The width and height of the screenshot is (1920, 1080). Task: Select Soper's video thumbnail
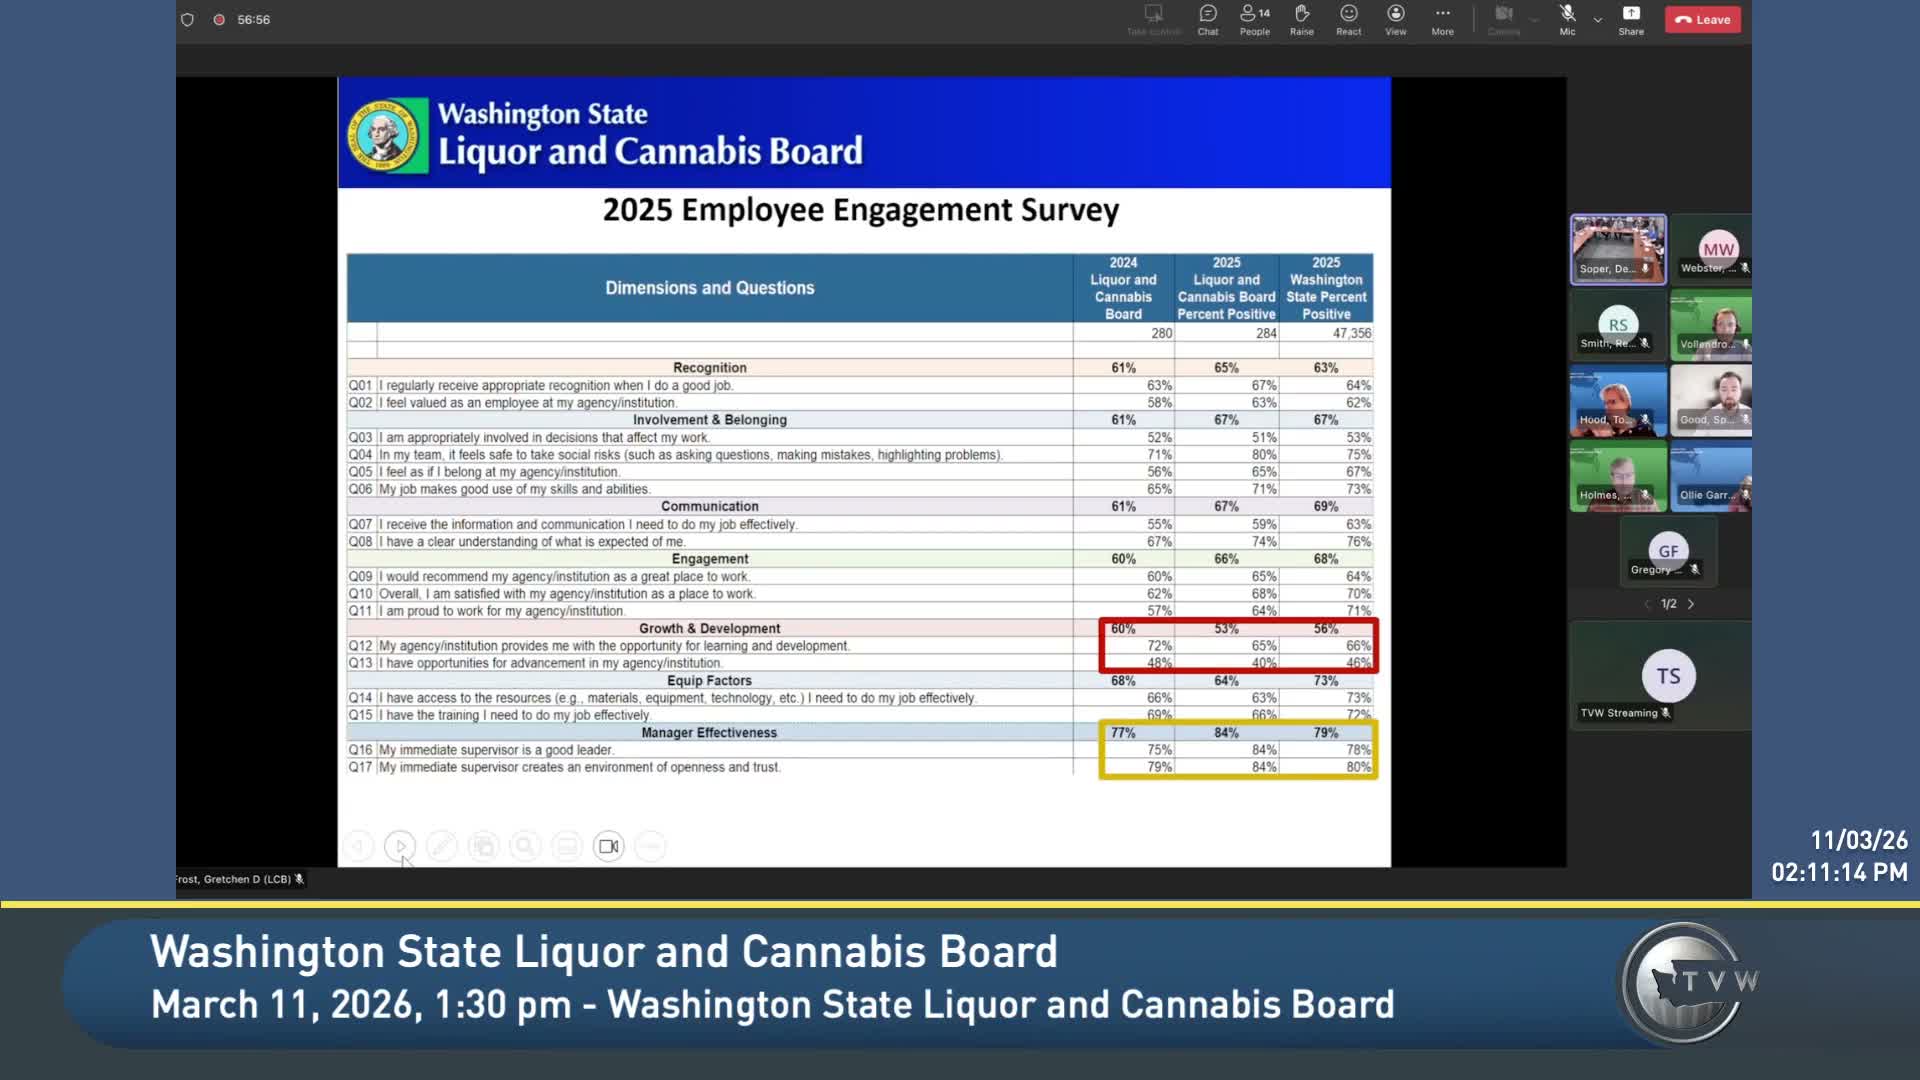tap(1618, 248)
